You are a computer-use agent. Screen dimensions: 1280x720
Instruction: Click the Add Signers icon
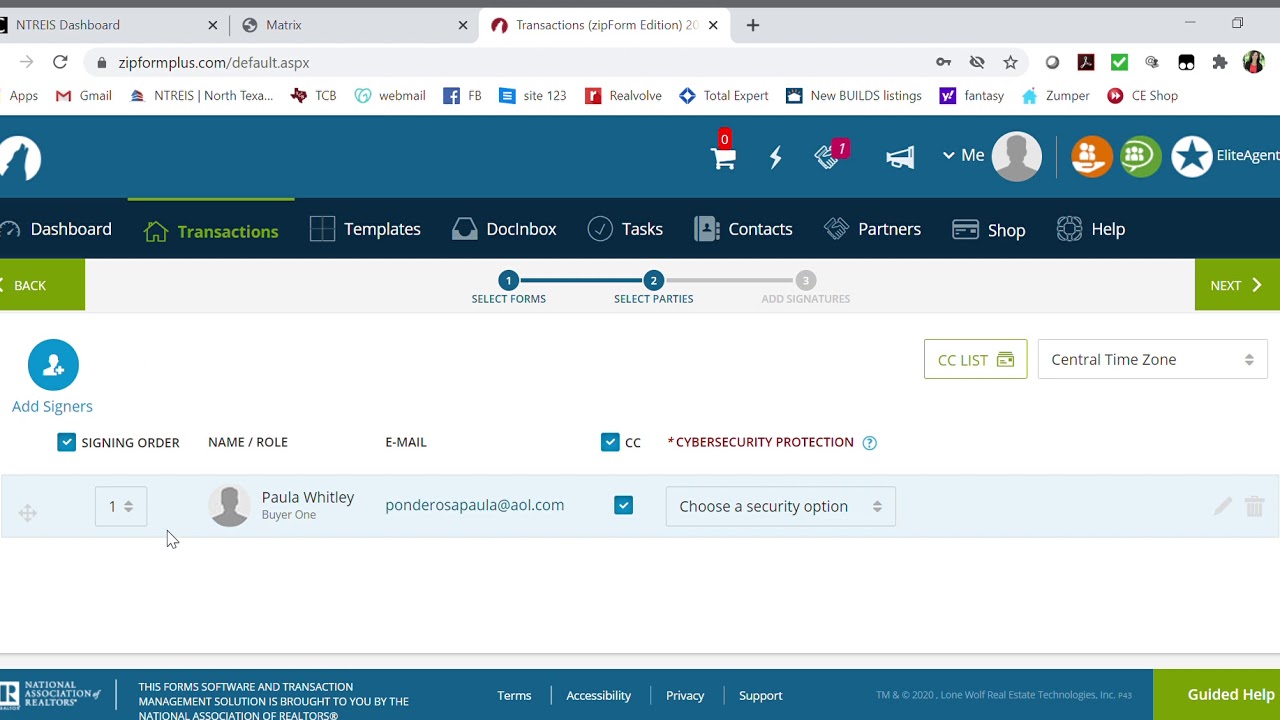[x=53, y=365]
